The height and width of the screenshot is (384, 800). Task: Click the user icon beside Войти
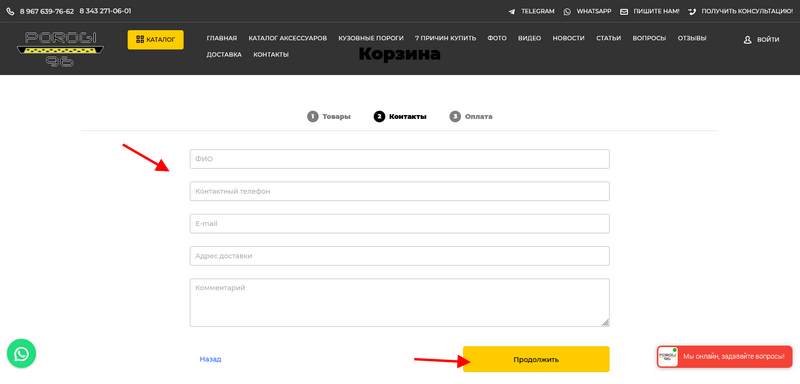click(748, 40)
